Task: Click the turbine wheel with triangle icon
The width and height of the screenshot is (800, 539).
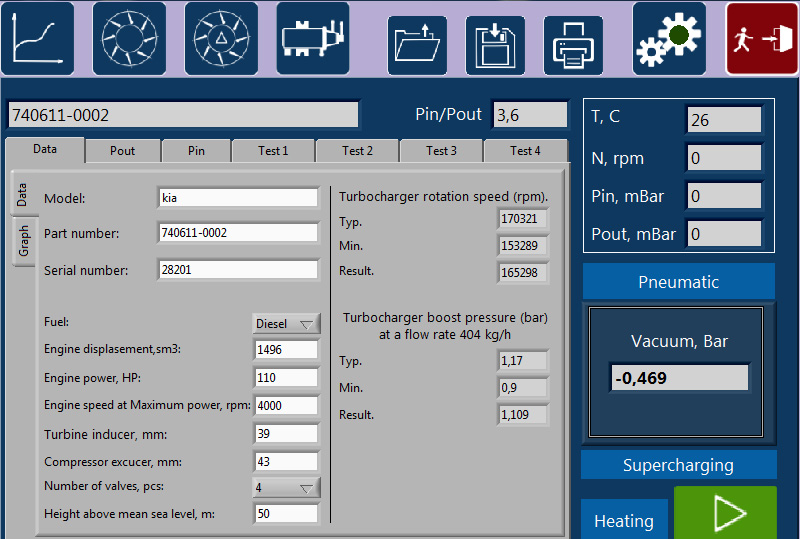Action: tap(221, 38)
